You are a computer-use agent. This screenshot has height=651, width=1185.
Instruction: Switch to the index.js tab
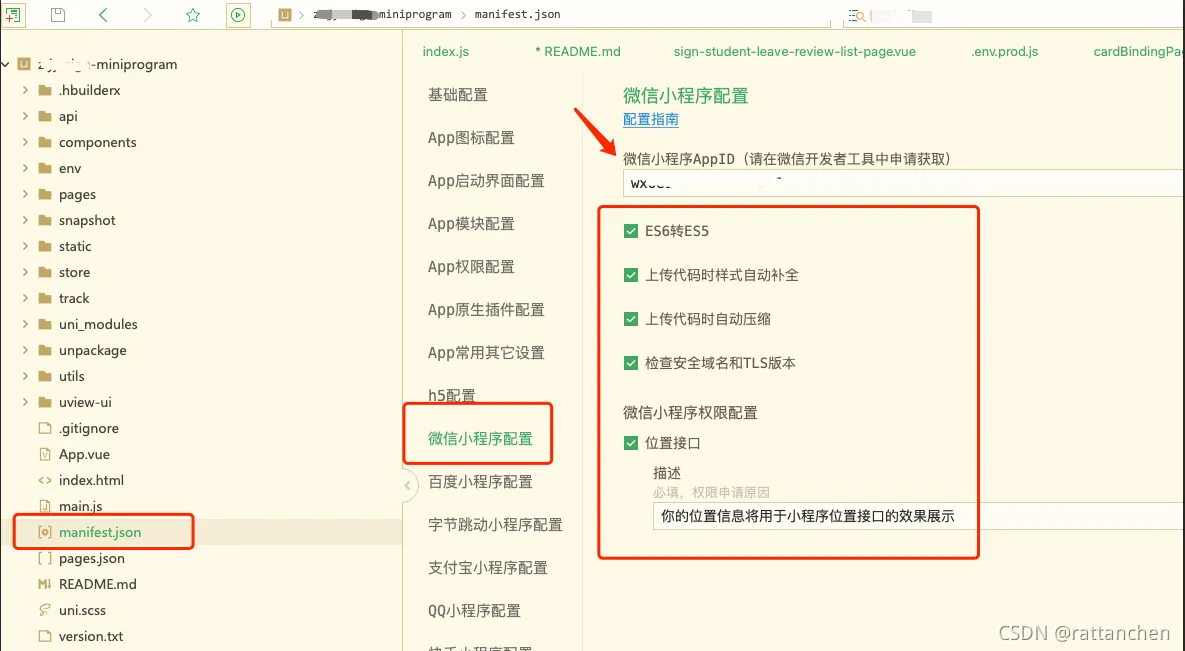tap(445, 51)
